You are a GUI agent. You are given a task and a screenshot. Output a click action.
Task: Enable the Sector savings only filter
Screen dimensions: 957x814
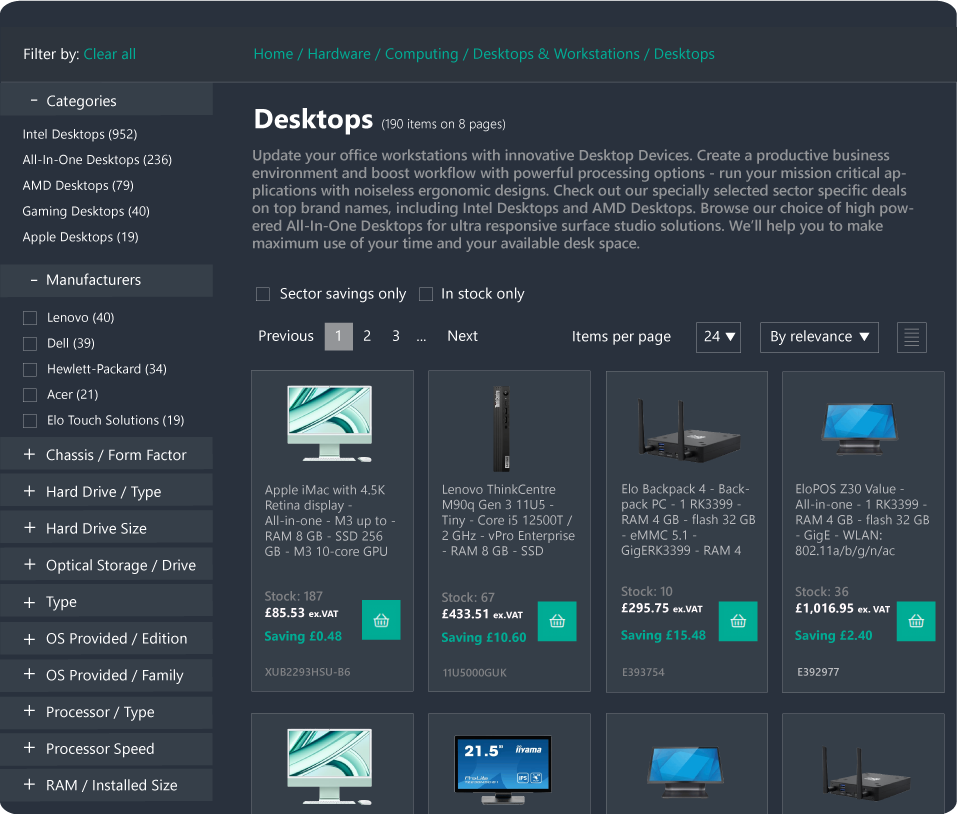tap(263, 294)
